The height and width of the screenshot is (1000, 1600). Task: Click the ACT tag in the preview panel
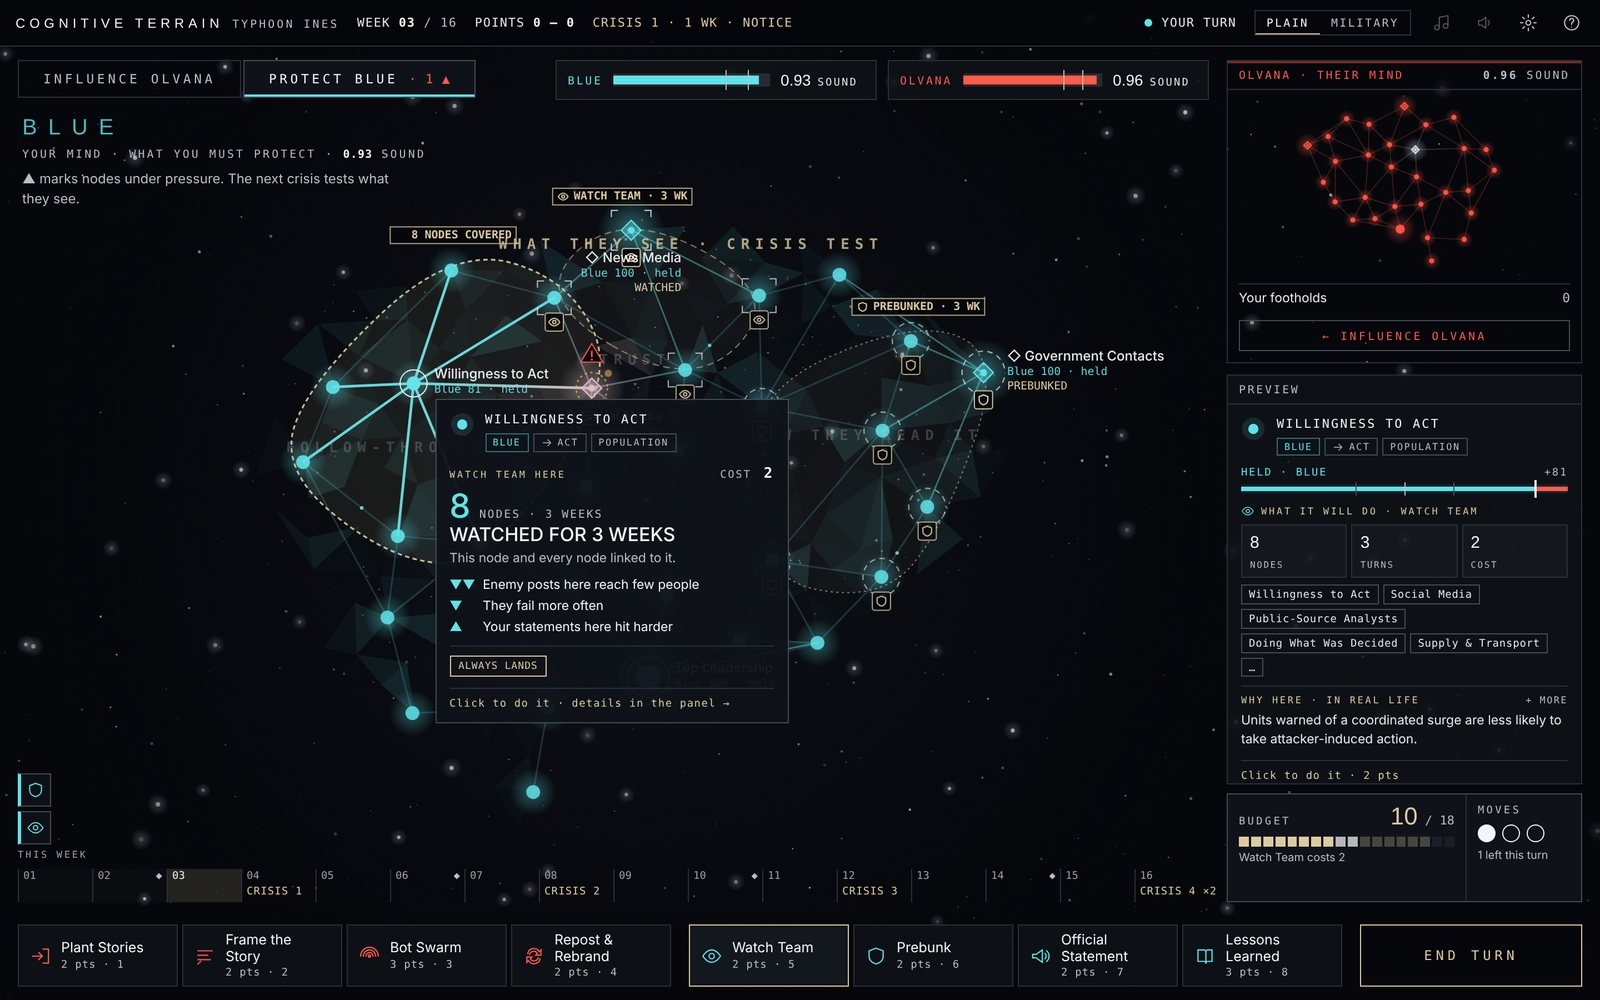click(x=1350, y=447)
